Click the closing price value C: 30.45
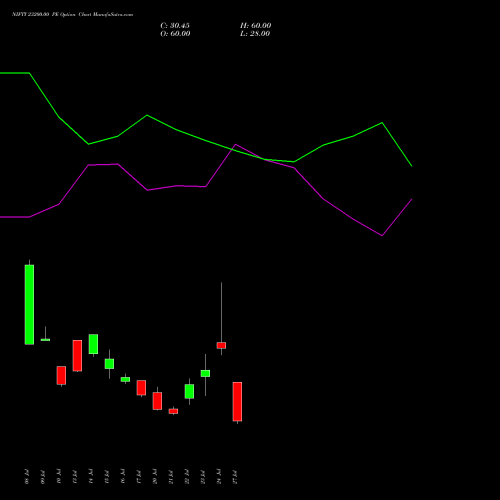This screenshot has height=500, width=500. [175, 26]
